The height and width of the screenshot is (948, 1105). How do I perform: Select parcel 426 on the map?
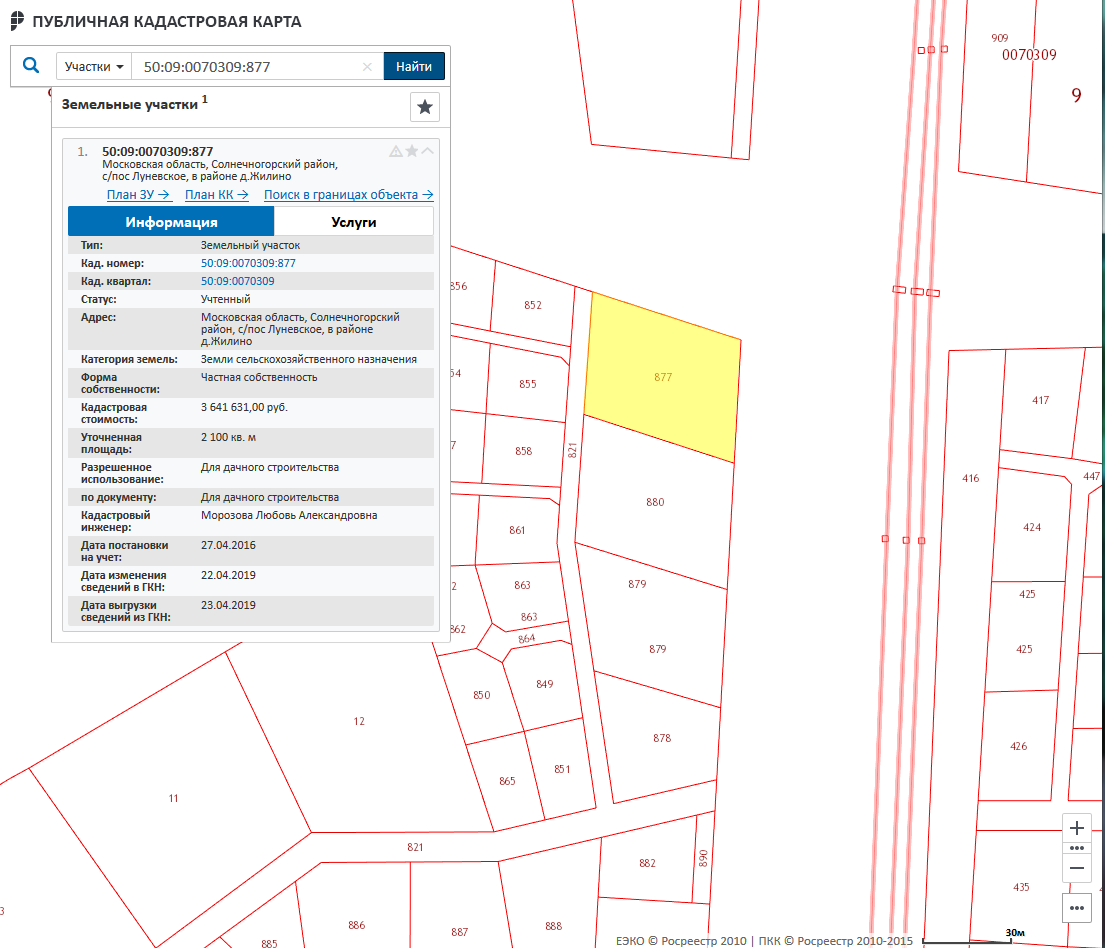click(x=1019, y=746)
